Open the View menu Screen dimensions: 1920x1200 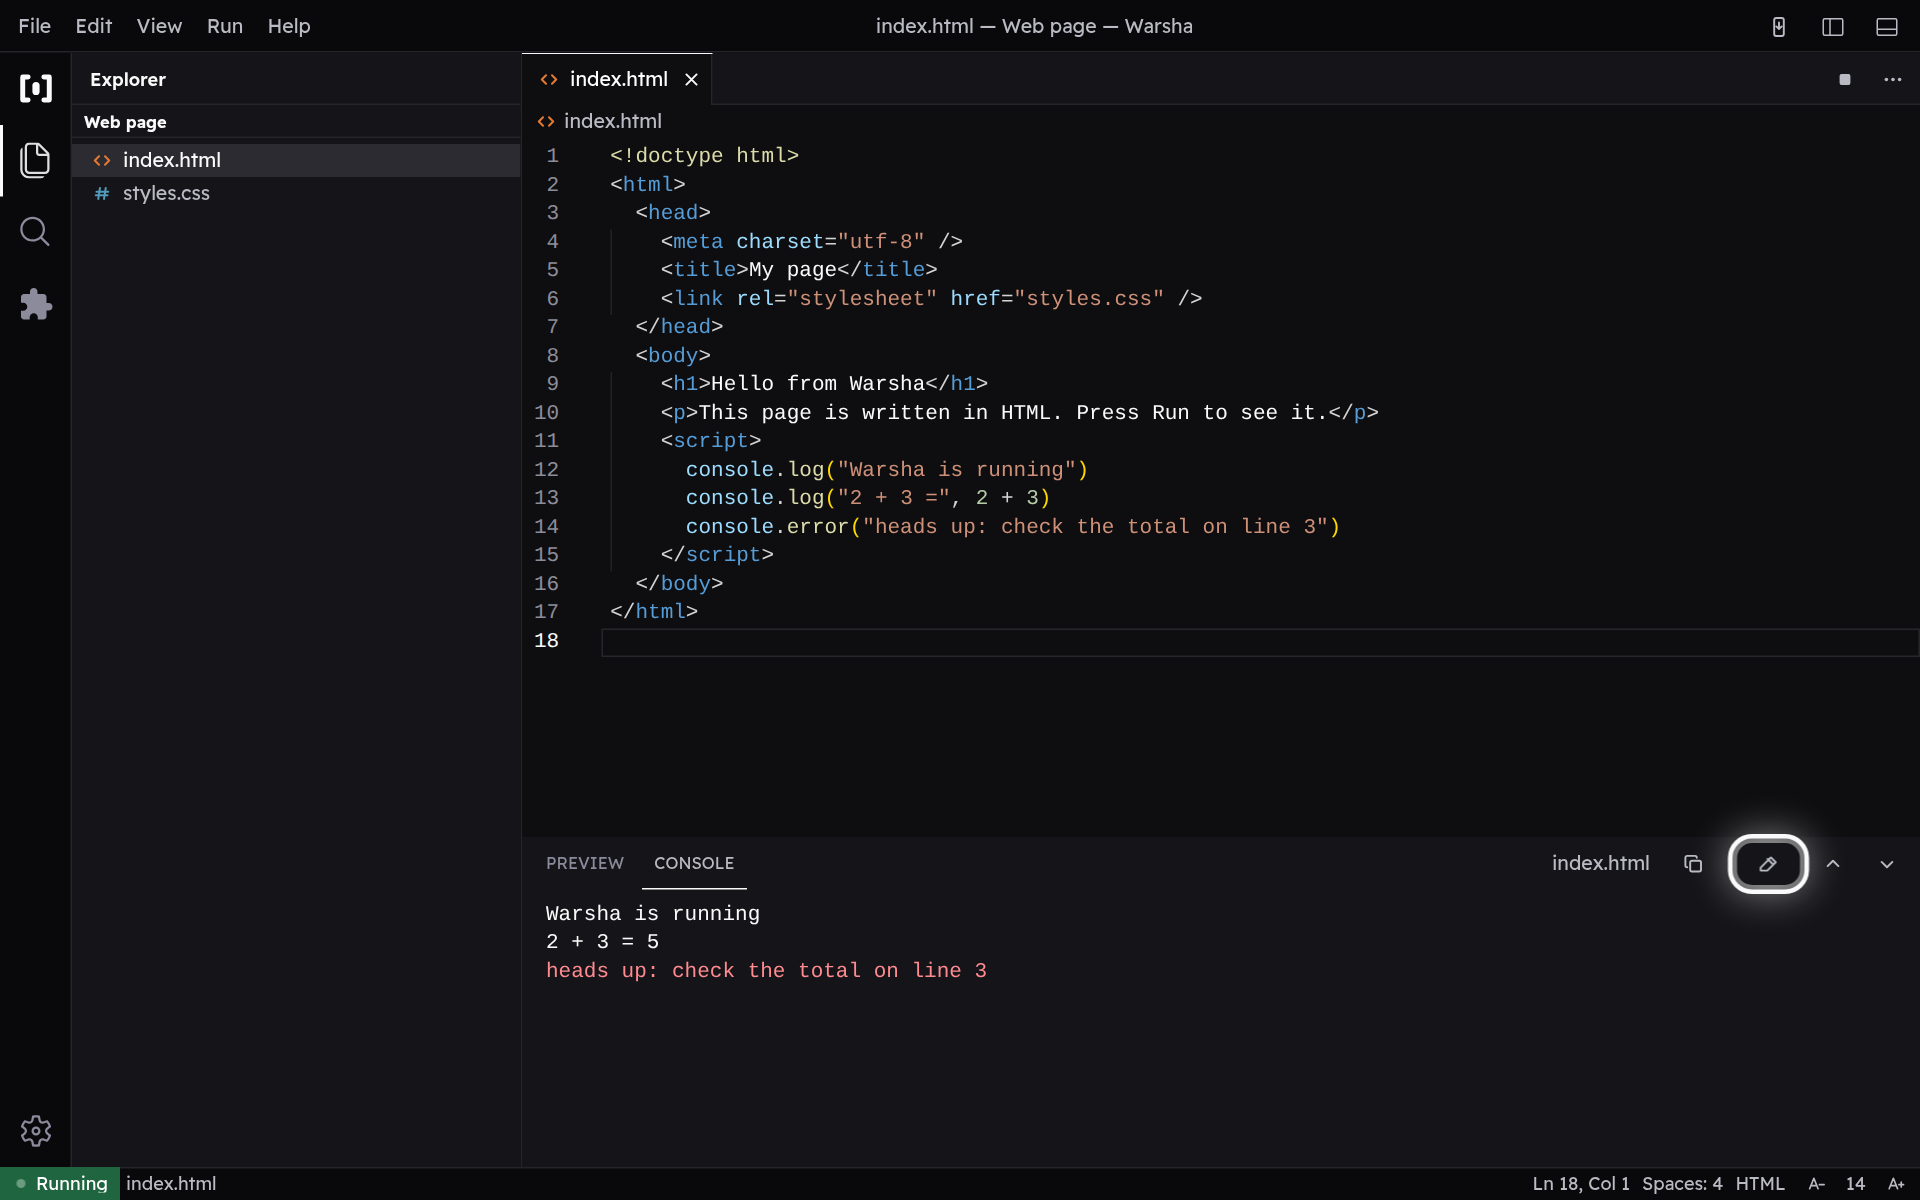tap(159, 26)
